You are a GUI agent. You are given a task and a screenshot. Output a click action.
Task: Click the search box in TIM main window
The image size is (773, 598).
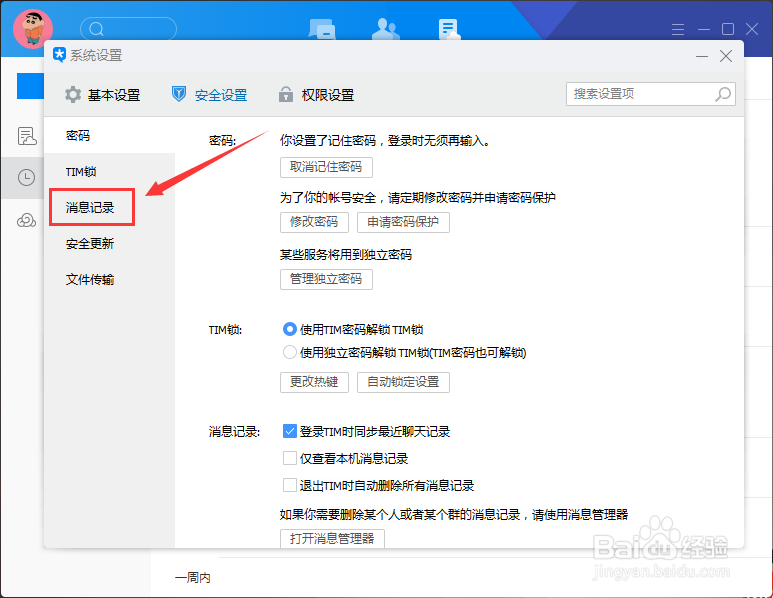128,29
